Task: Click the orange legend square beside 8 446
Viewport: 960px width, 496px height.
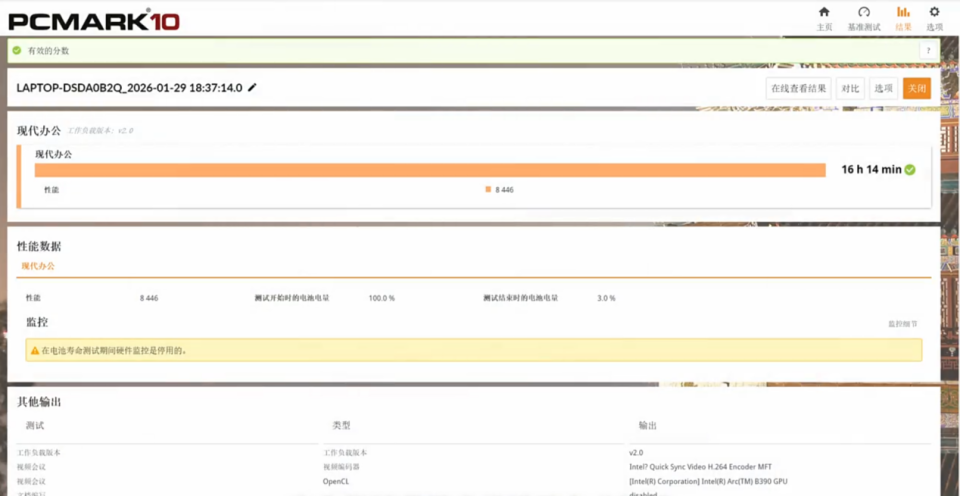Action: [488, 189]
